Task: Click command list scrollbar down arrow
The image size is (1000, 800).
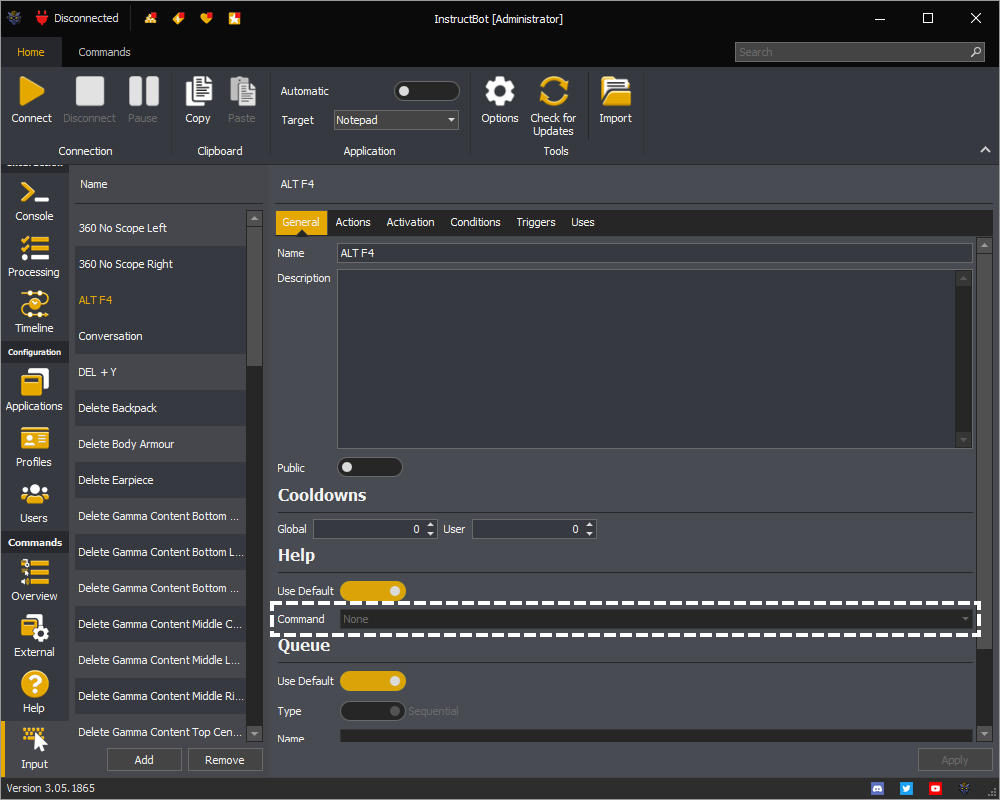Action: point(254,733)
